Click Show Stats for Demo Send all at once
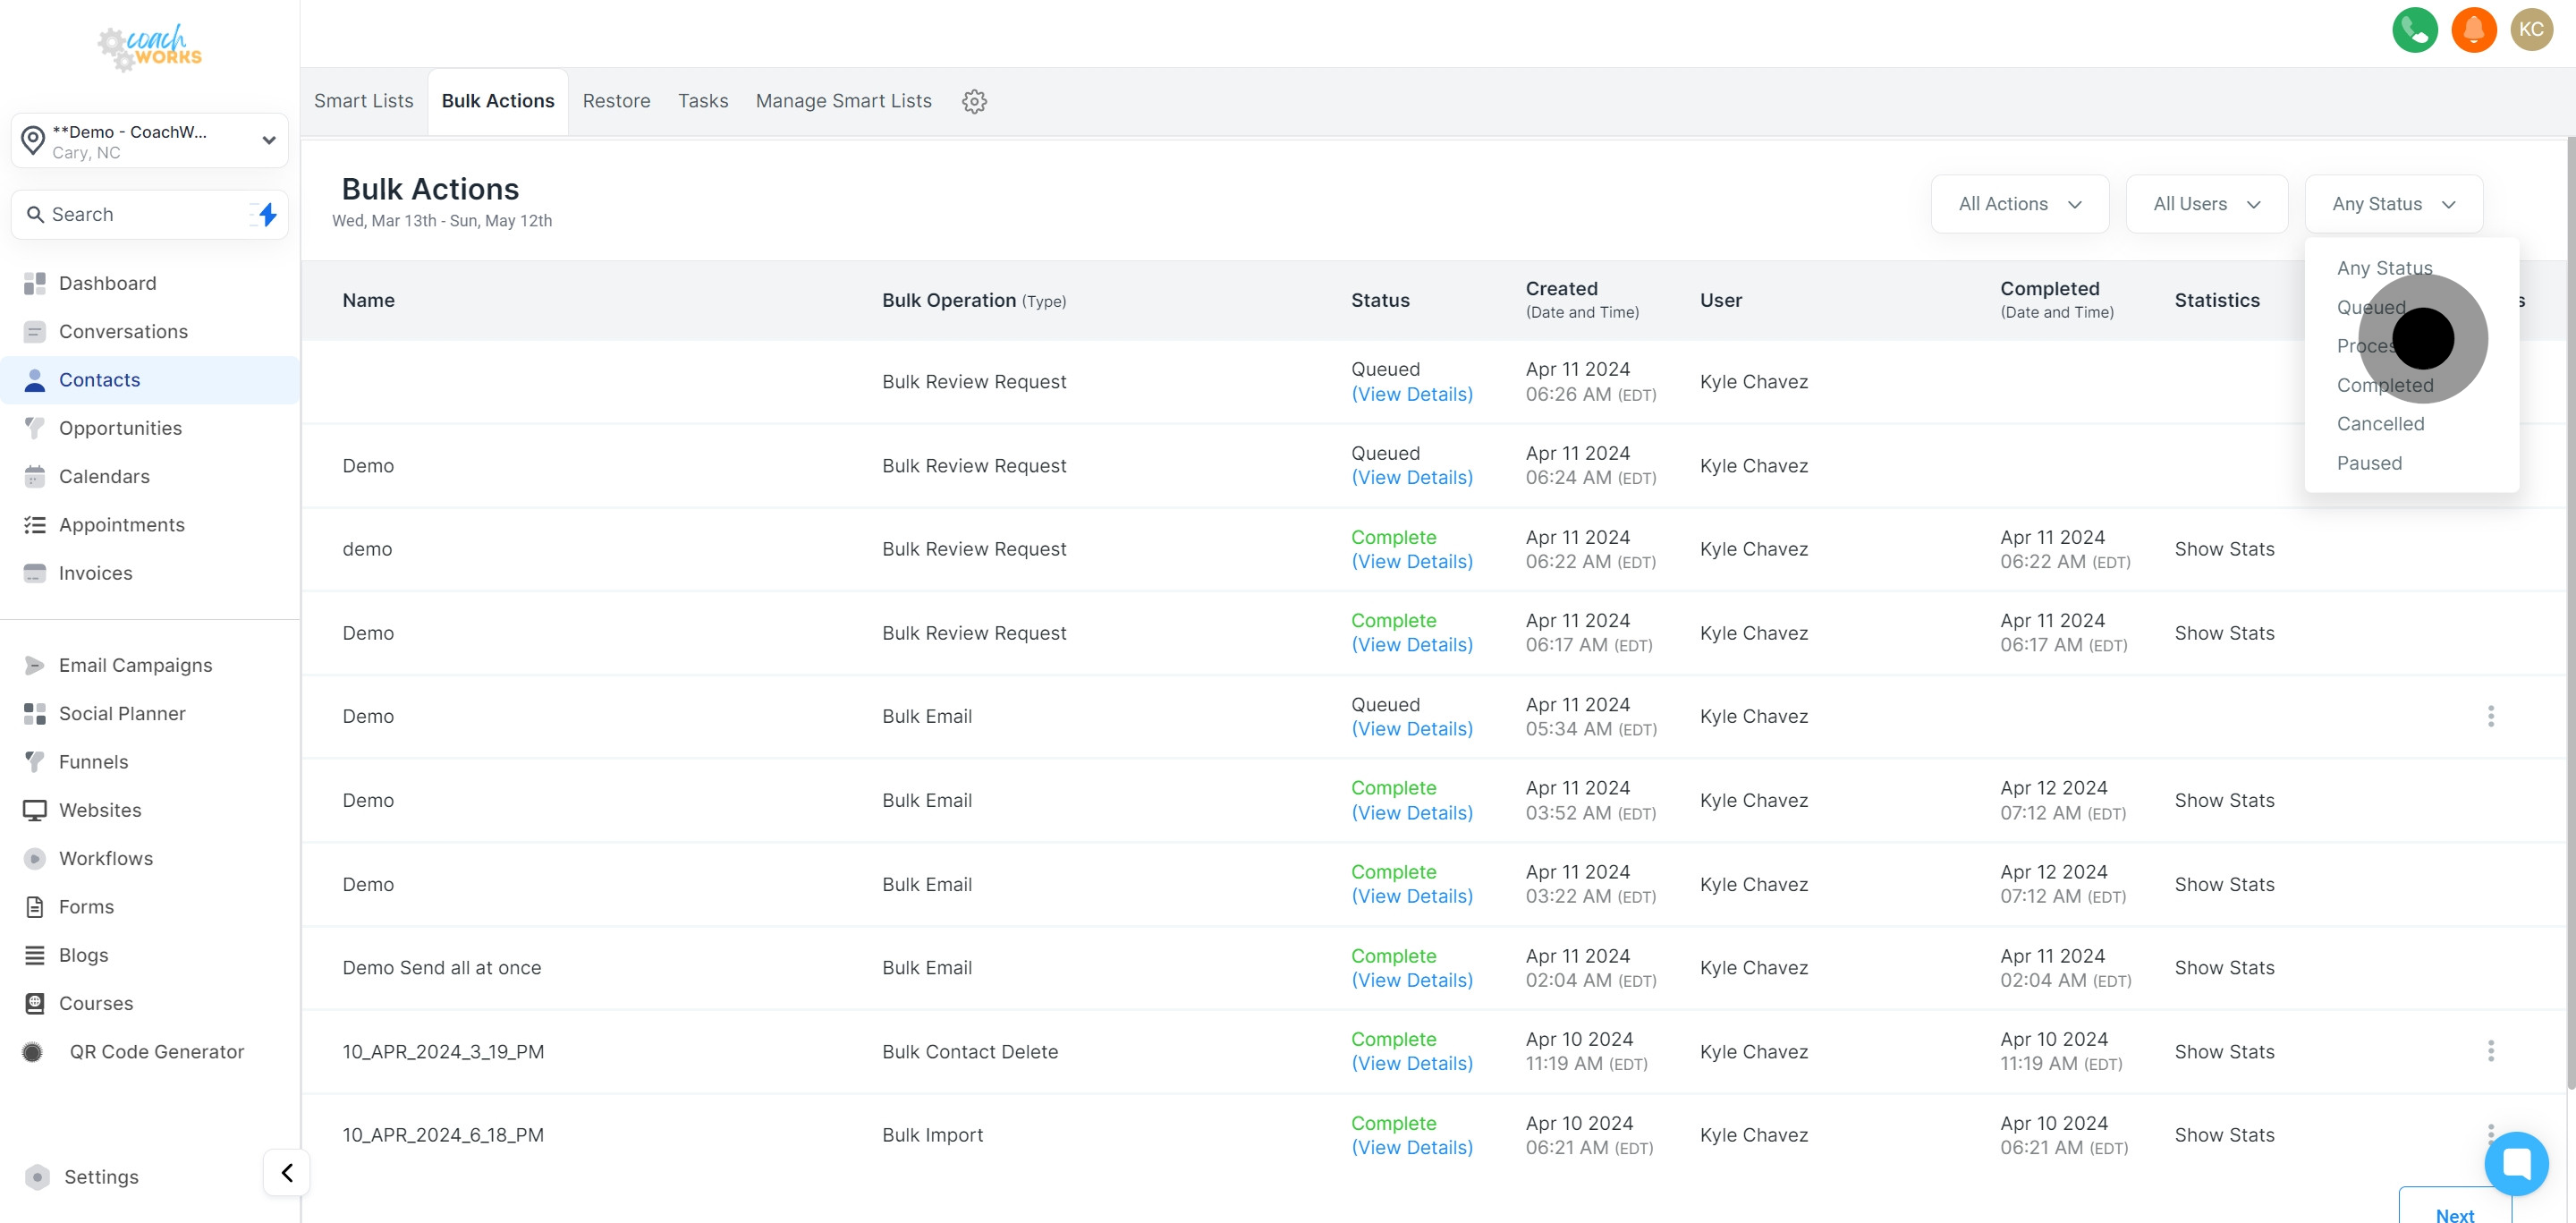Viewport: 2576px width, 1223px height. (2224, 968)
